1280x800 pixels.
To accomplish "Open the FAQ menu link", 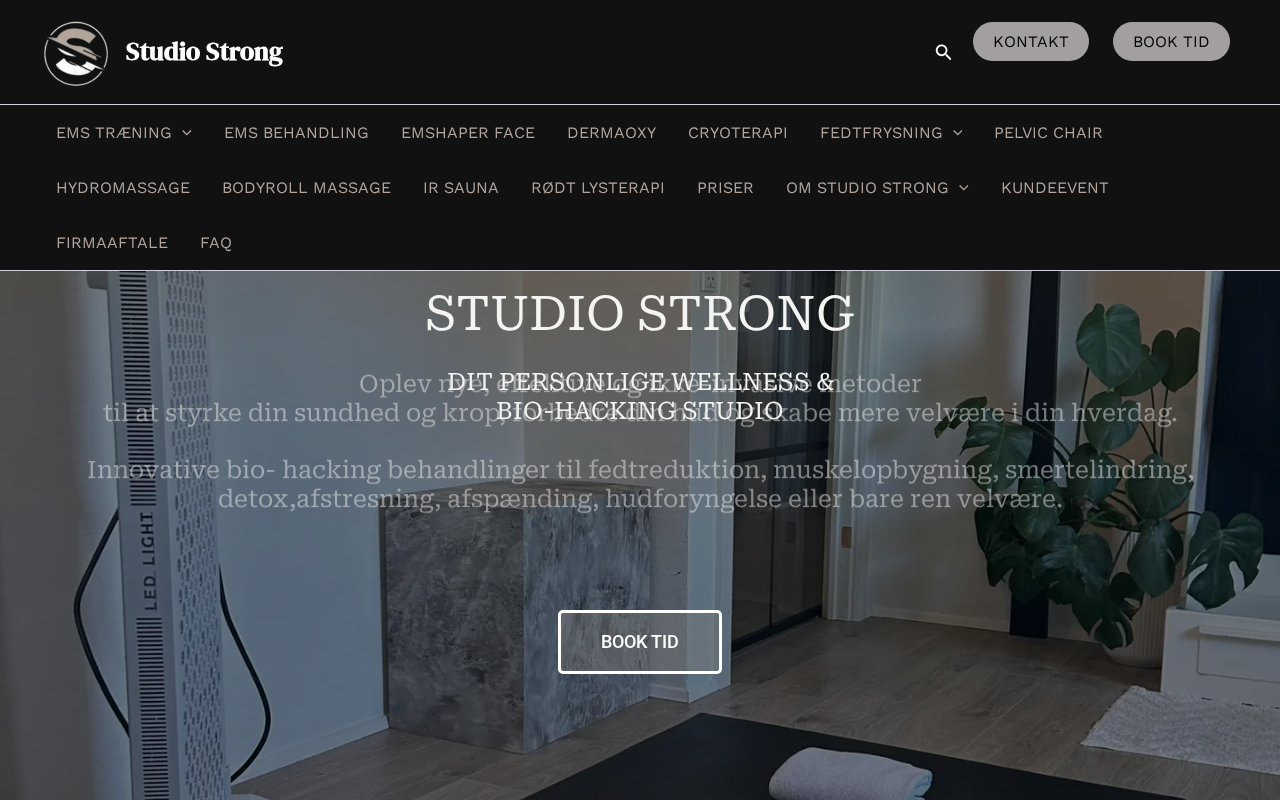I will pyautogui.click(x=216, y=243).
